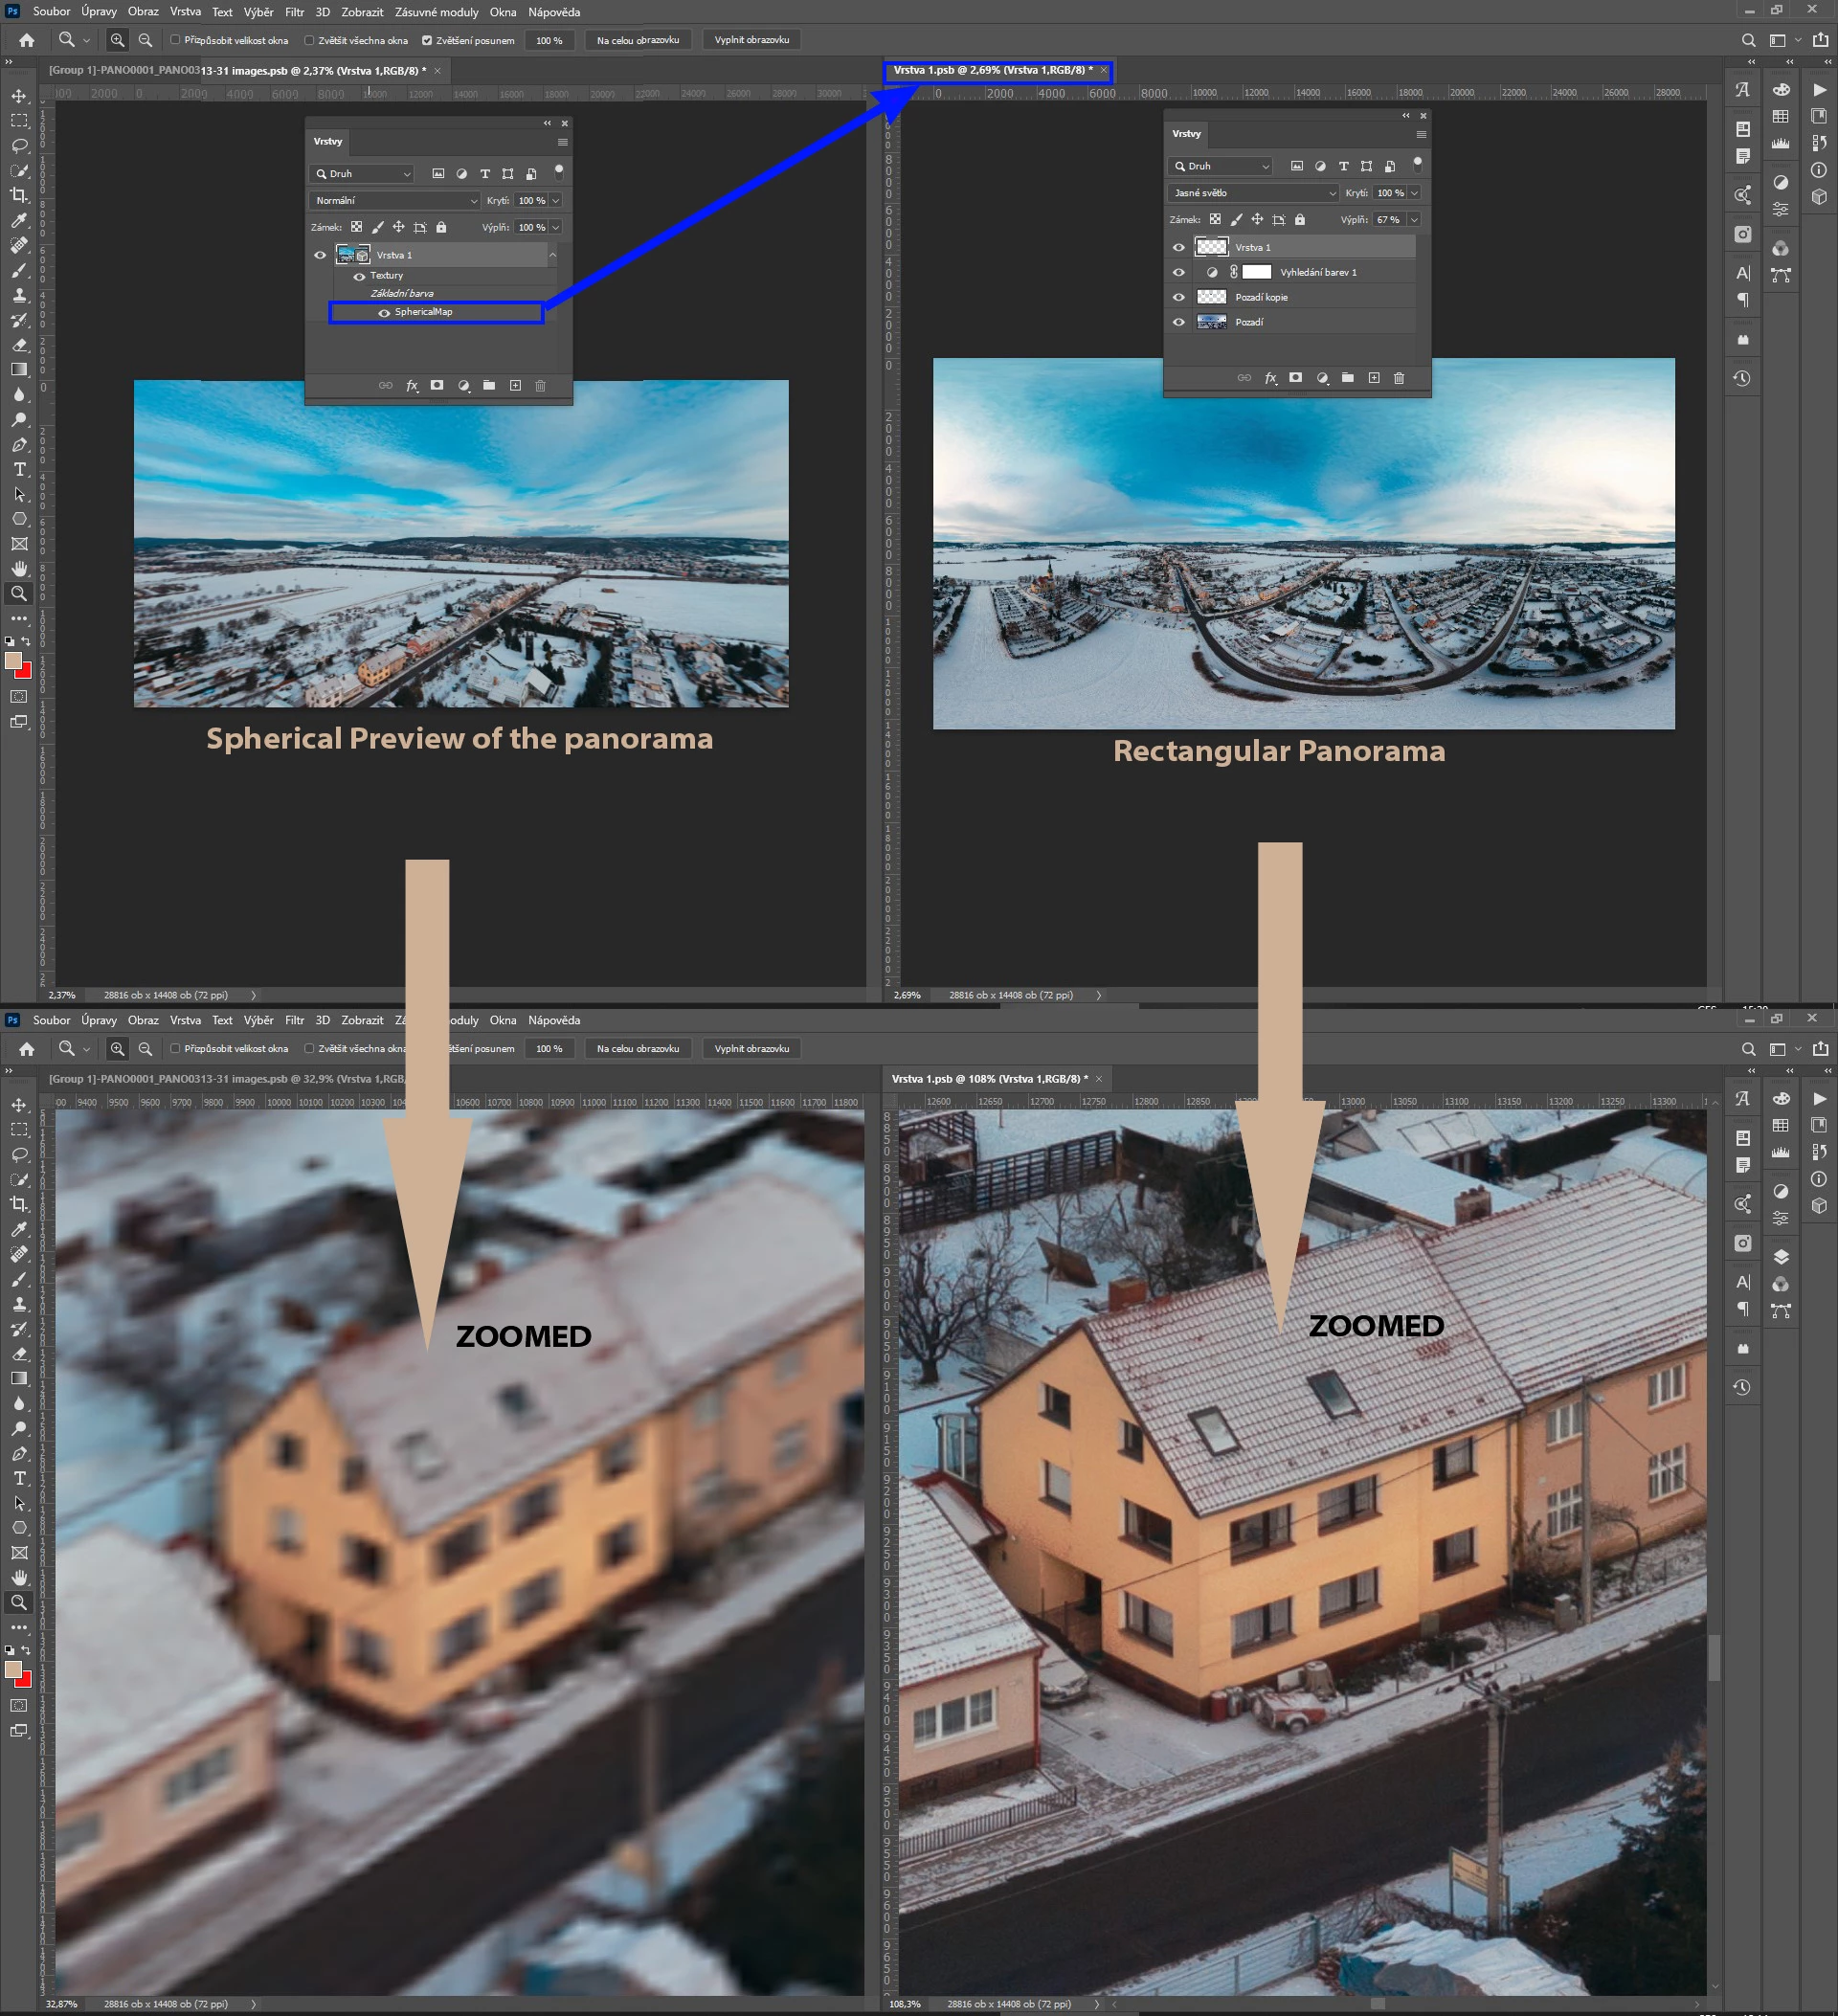Select the Hand tool in top toolbar
This screenshot has width=1838, height=2016.
[19, 569]
